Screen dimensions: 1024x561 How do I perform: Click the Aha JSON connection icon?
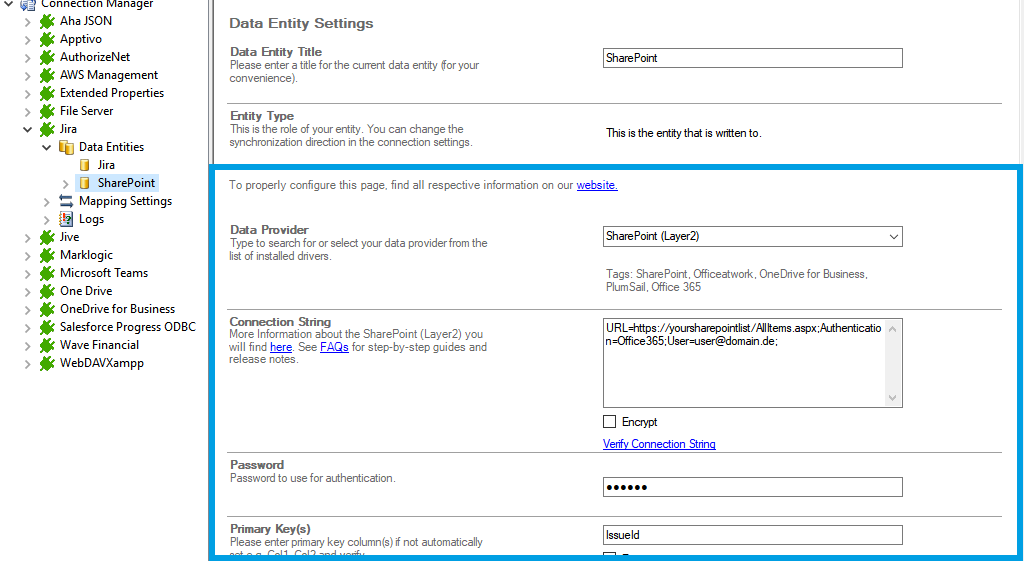click(47, 21)
